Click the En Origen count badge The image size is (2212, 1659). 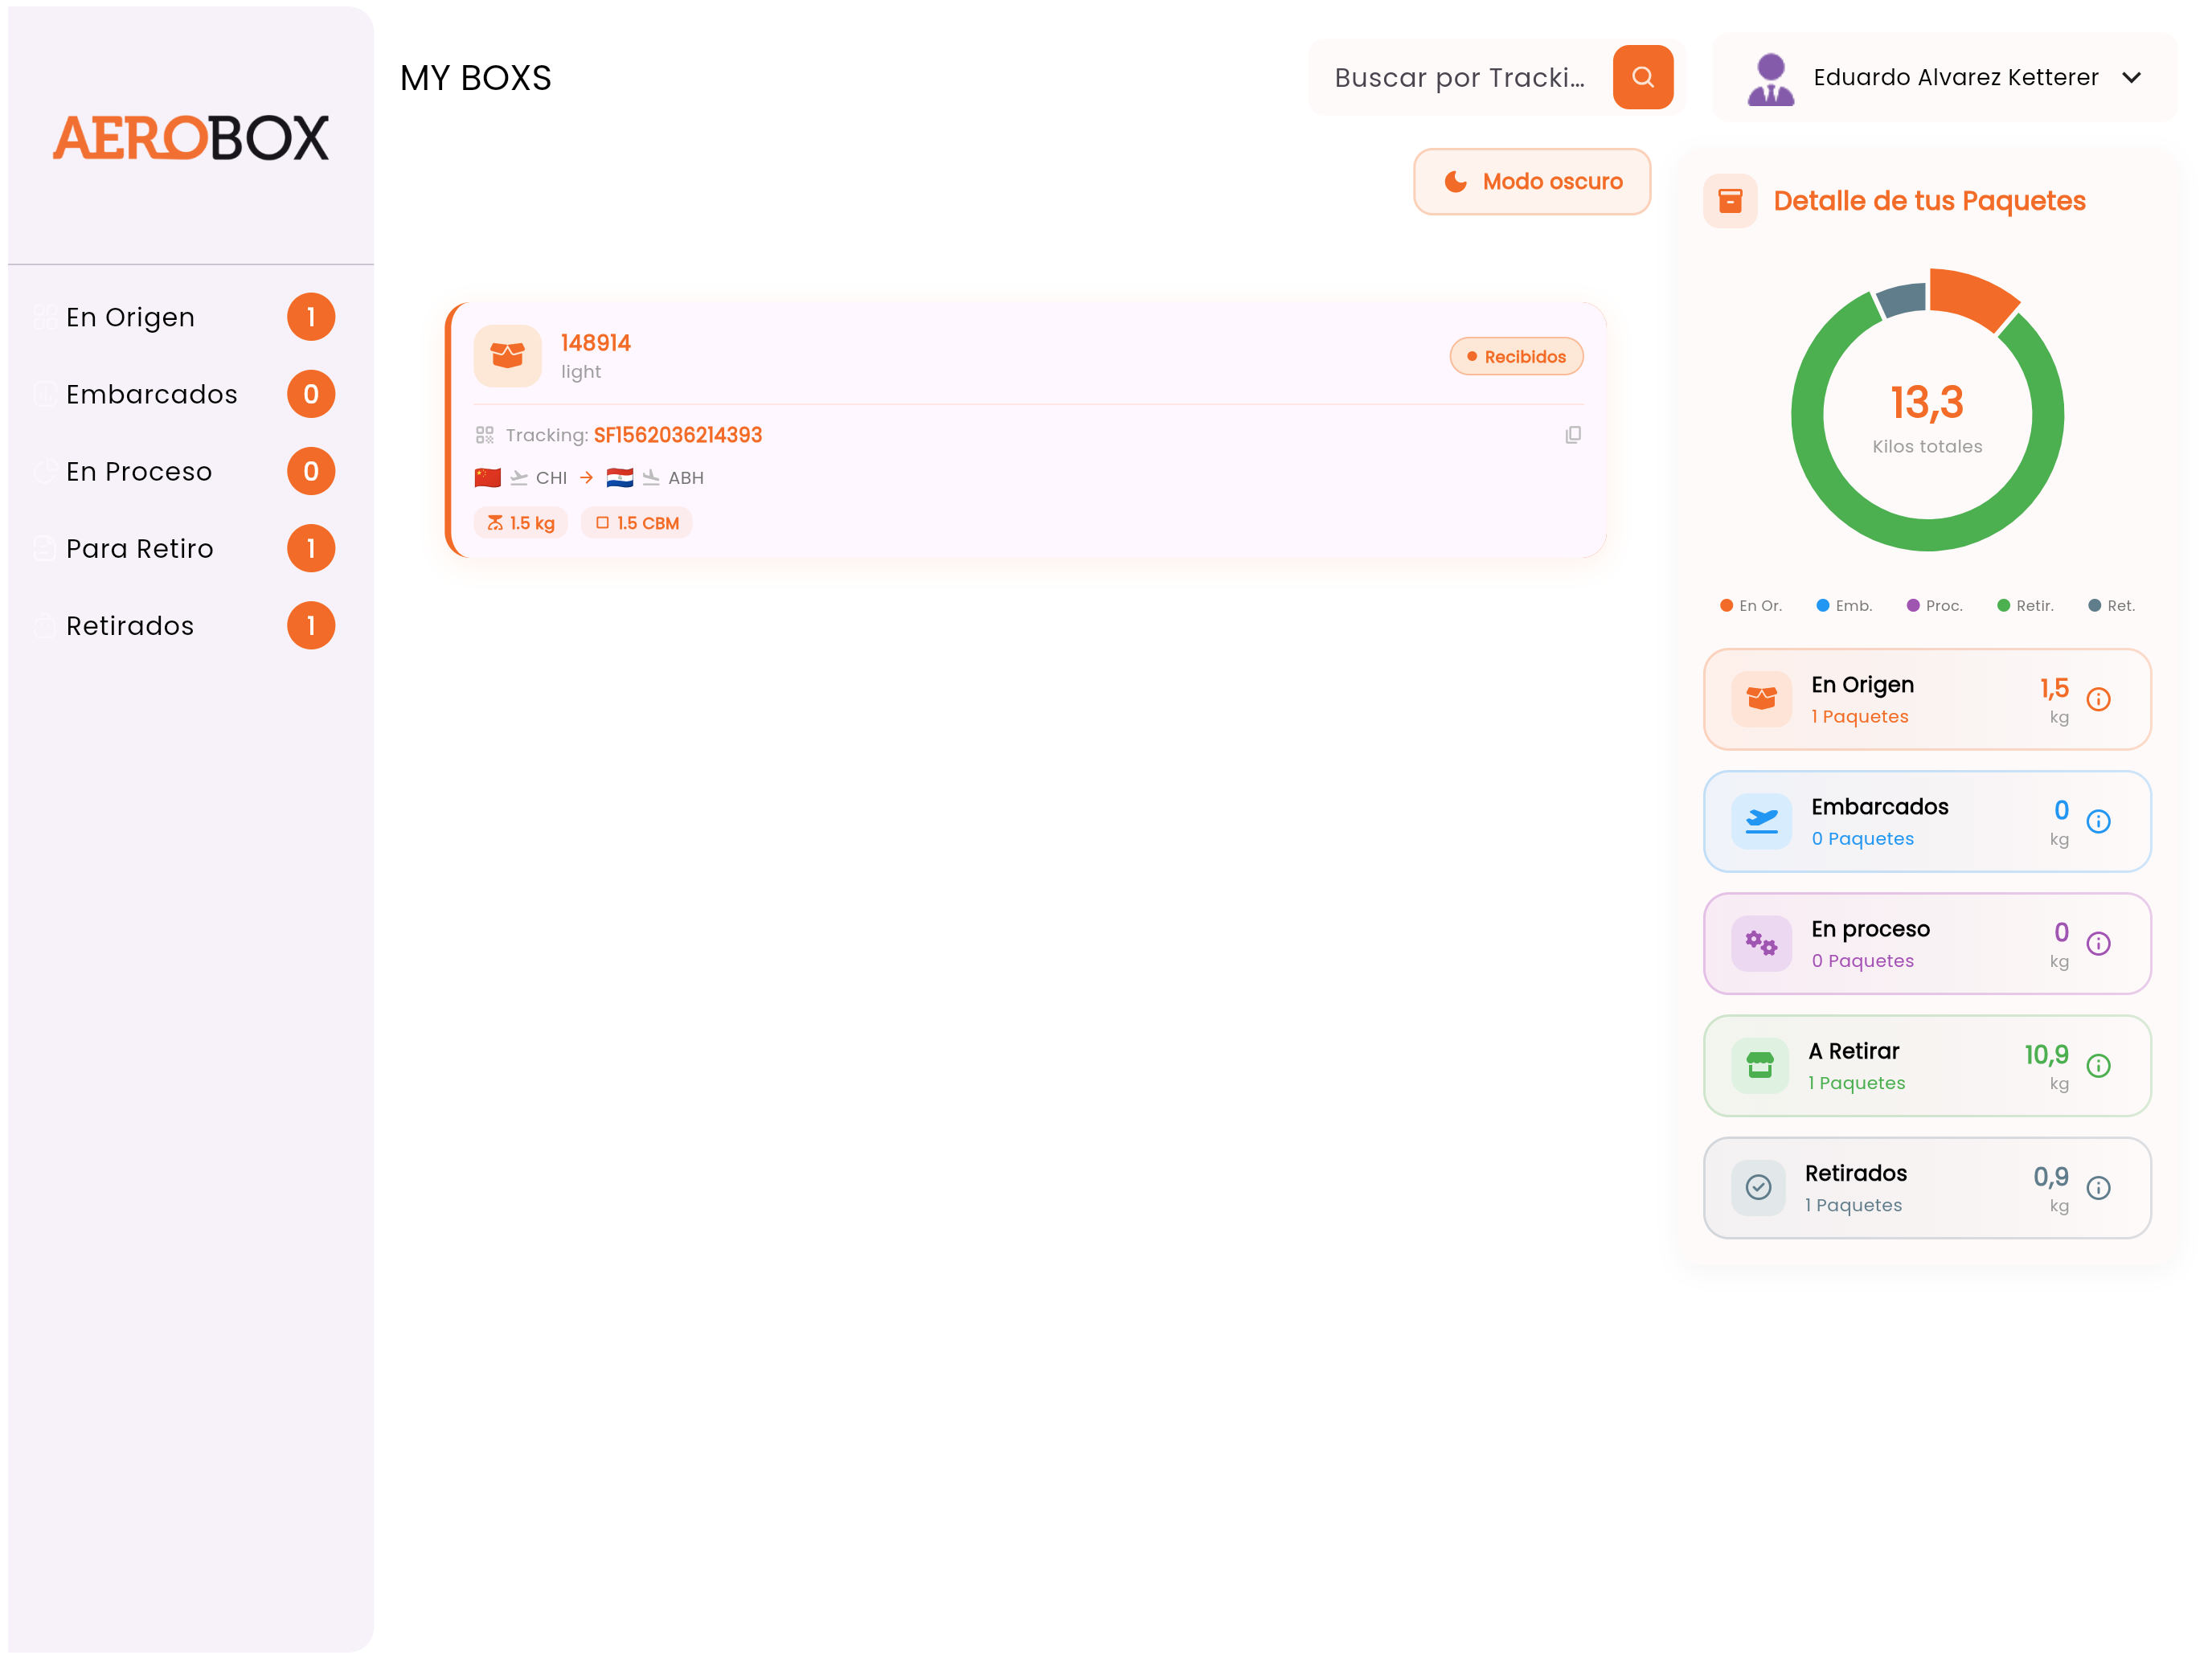point(311,317)
